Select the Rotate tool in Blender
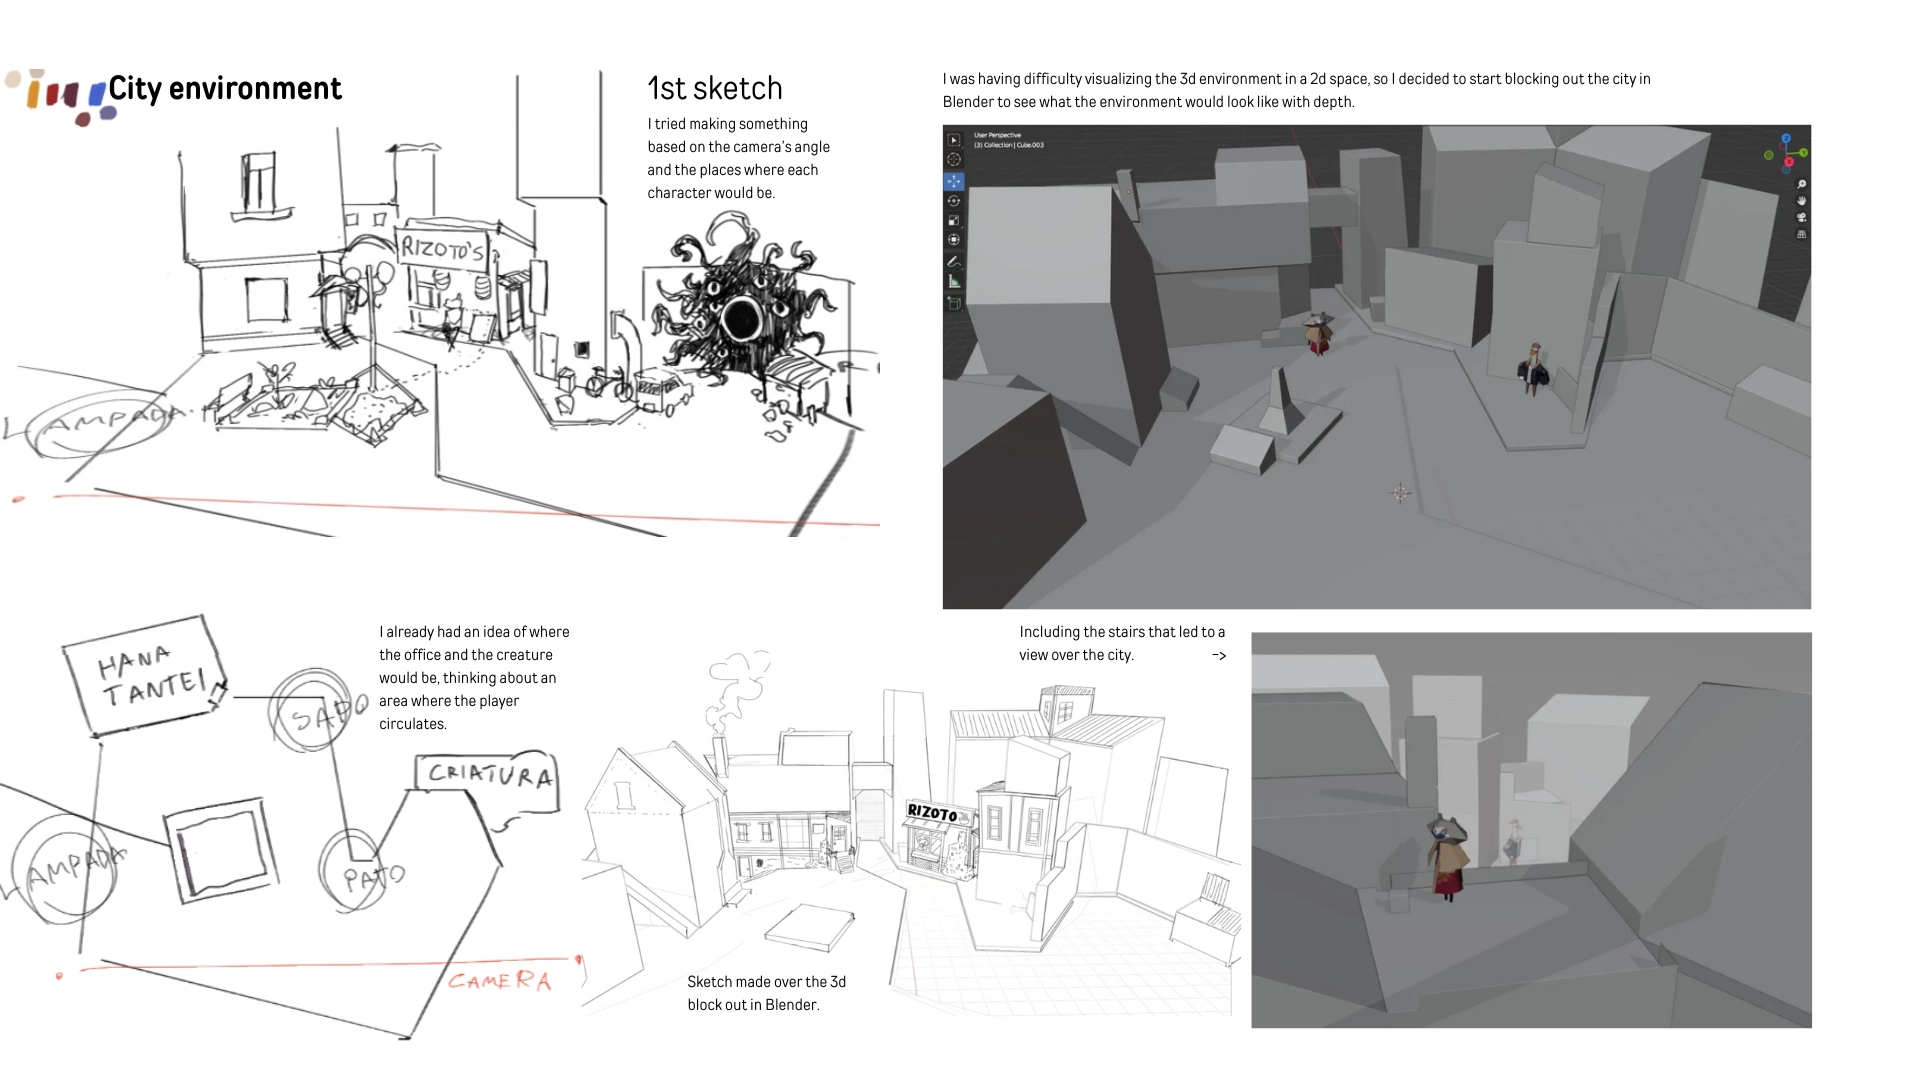Screen dimensions: 1920x1080 [953, 201]
